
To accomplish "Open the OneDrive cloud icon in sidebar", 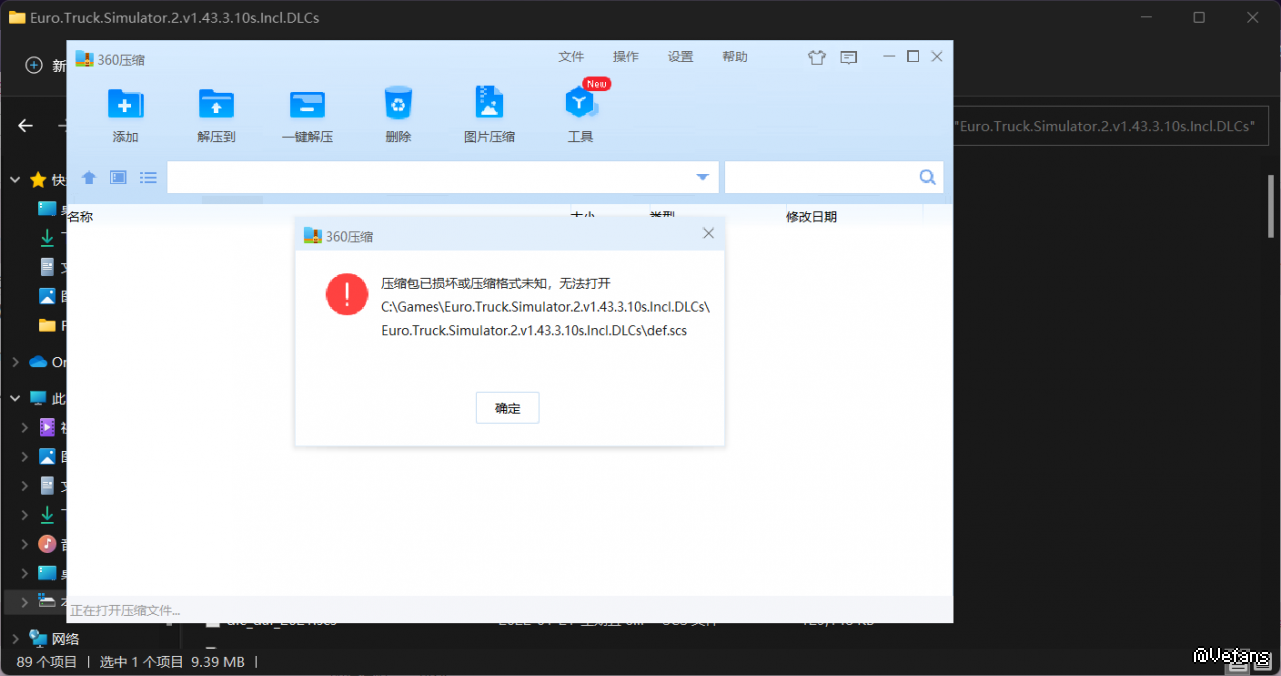I will (38, 362).
